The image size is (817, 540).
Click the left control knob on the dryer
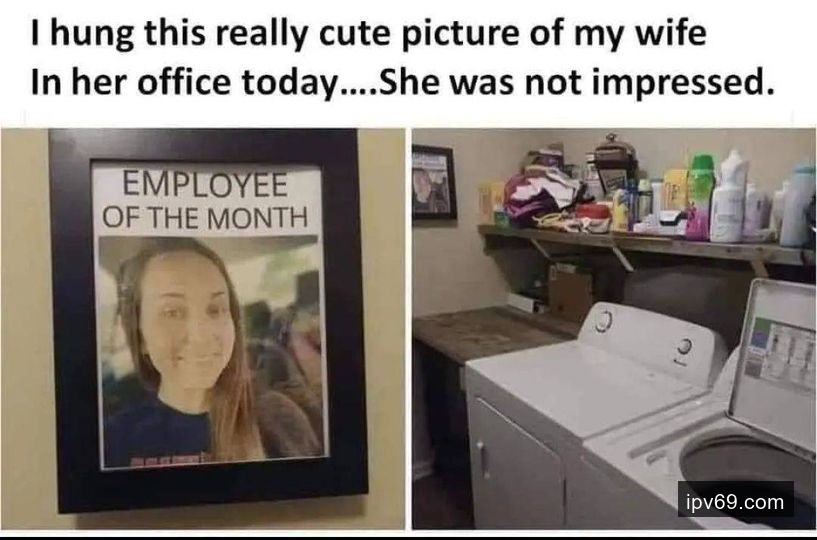(604, 319)
